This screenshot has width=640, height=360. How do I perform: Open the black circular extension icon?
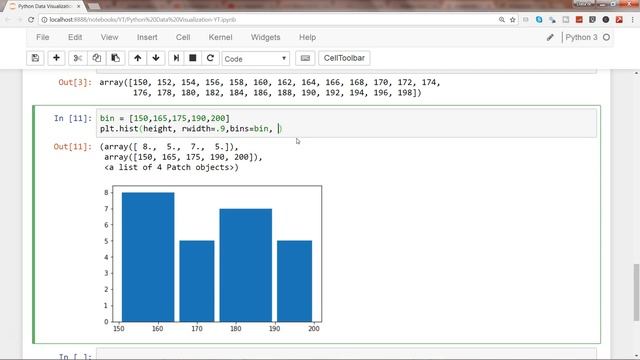pyautogui.click(x=606, y=20)
